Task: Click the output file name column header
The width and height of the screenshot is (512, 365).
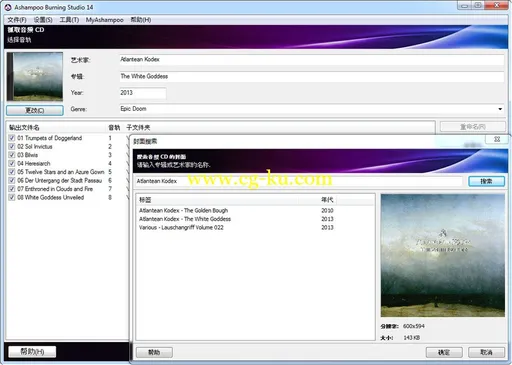Action: coord(56,127)
